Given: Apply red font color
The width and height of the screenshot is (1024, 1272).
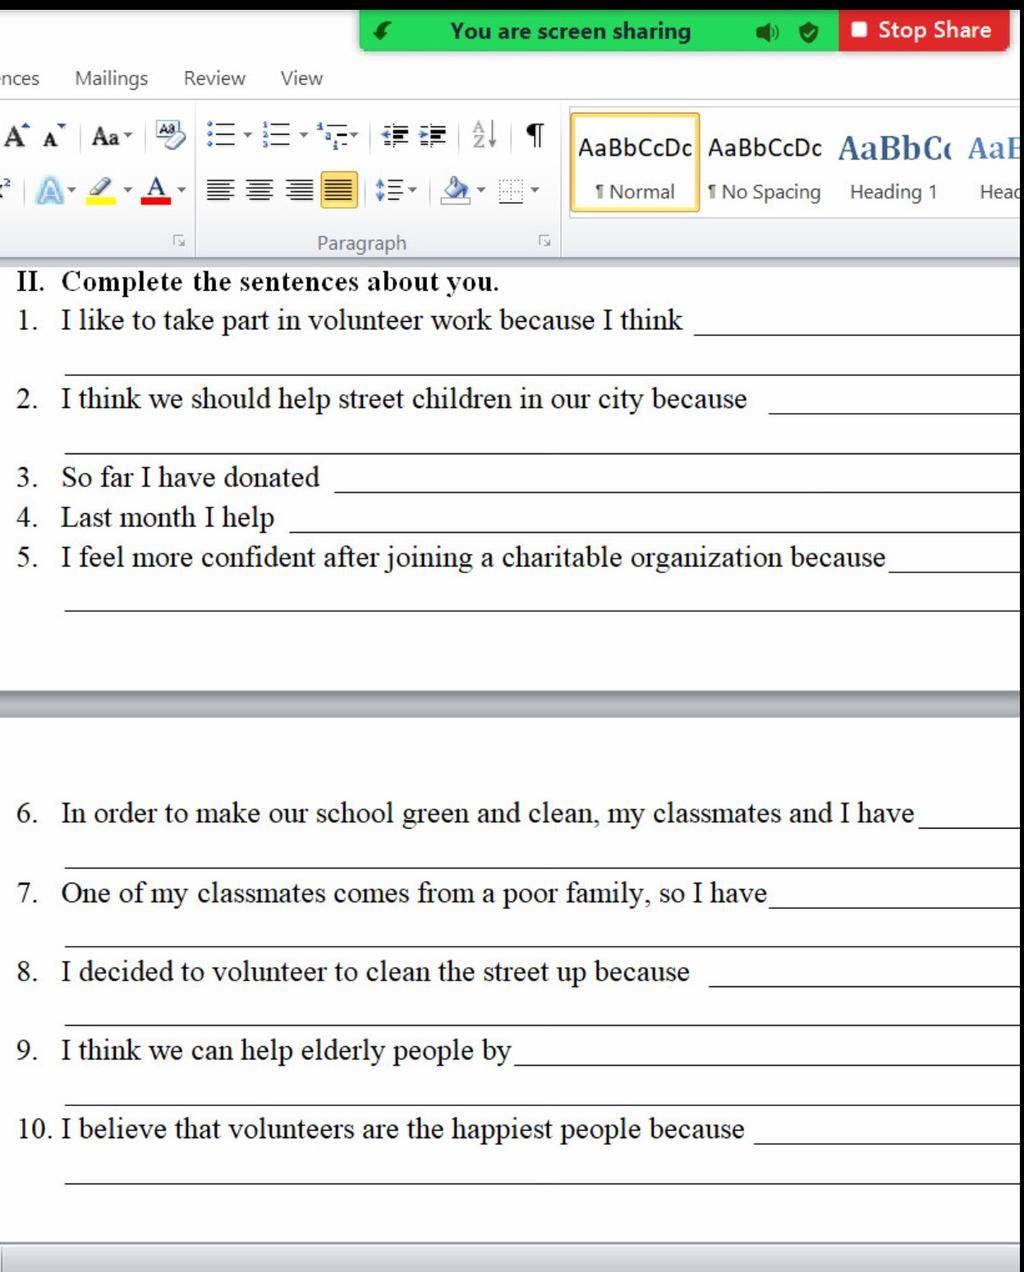Looking at the screenshot, I should point(156,189).
